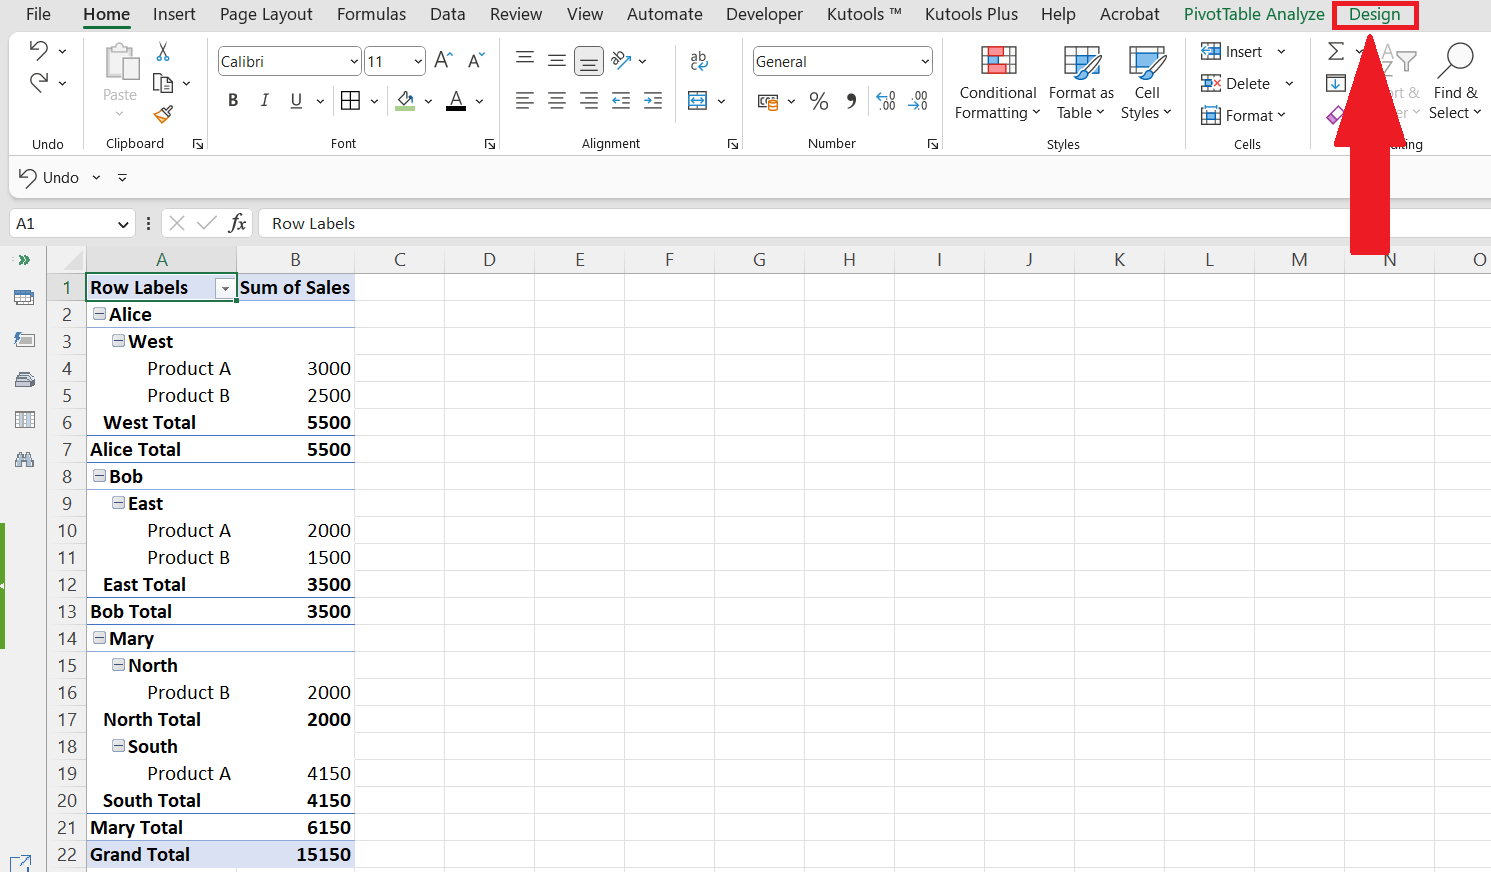Click the AutoSum sigma icon
Image resolution: width=1491 pixels, height=872 pixels.
1335,50
